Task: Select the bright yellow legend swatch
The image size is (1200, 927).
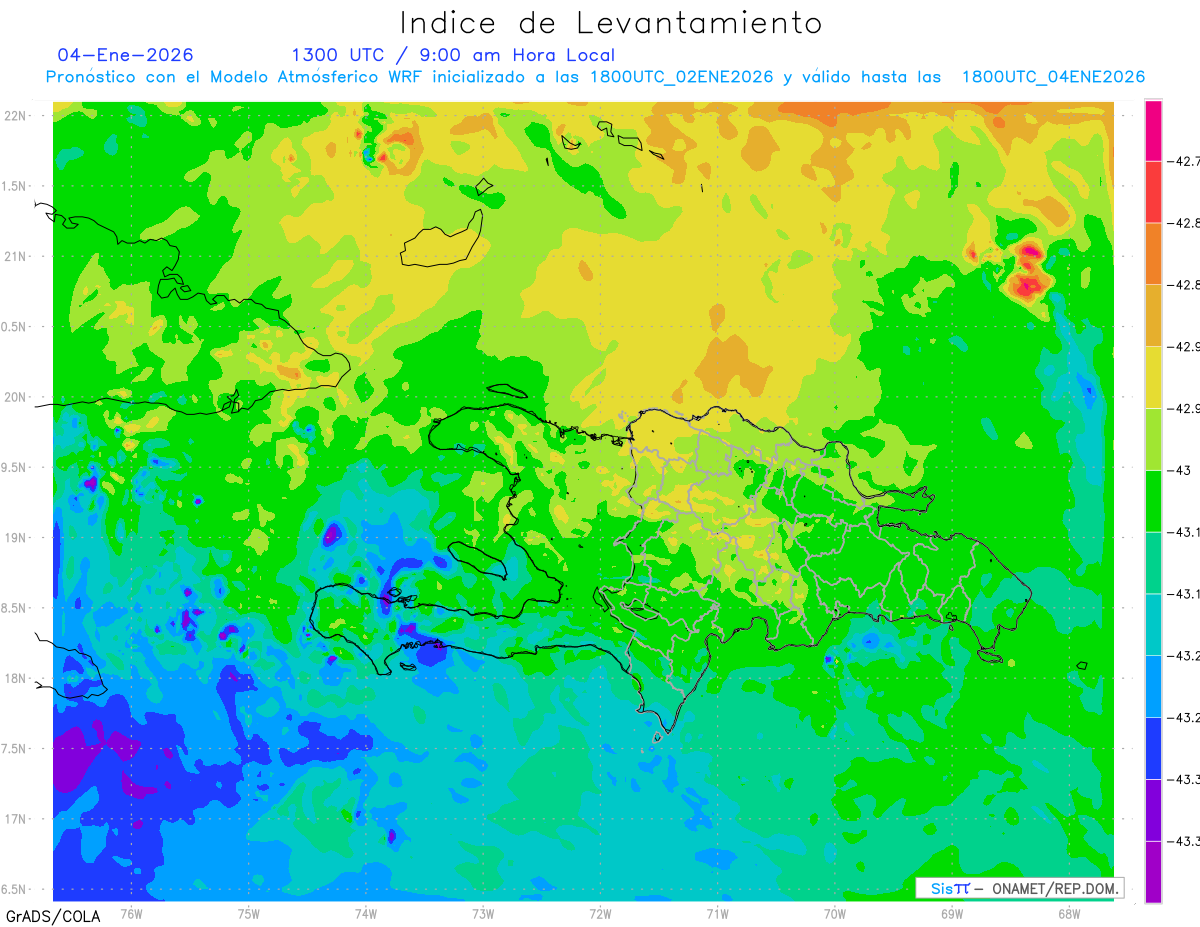Action: [x=1153, y=377]
